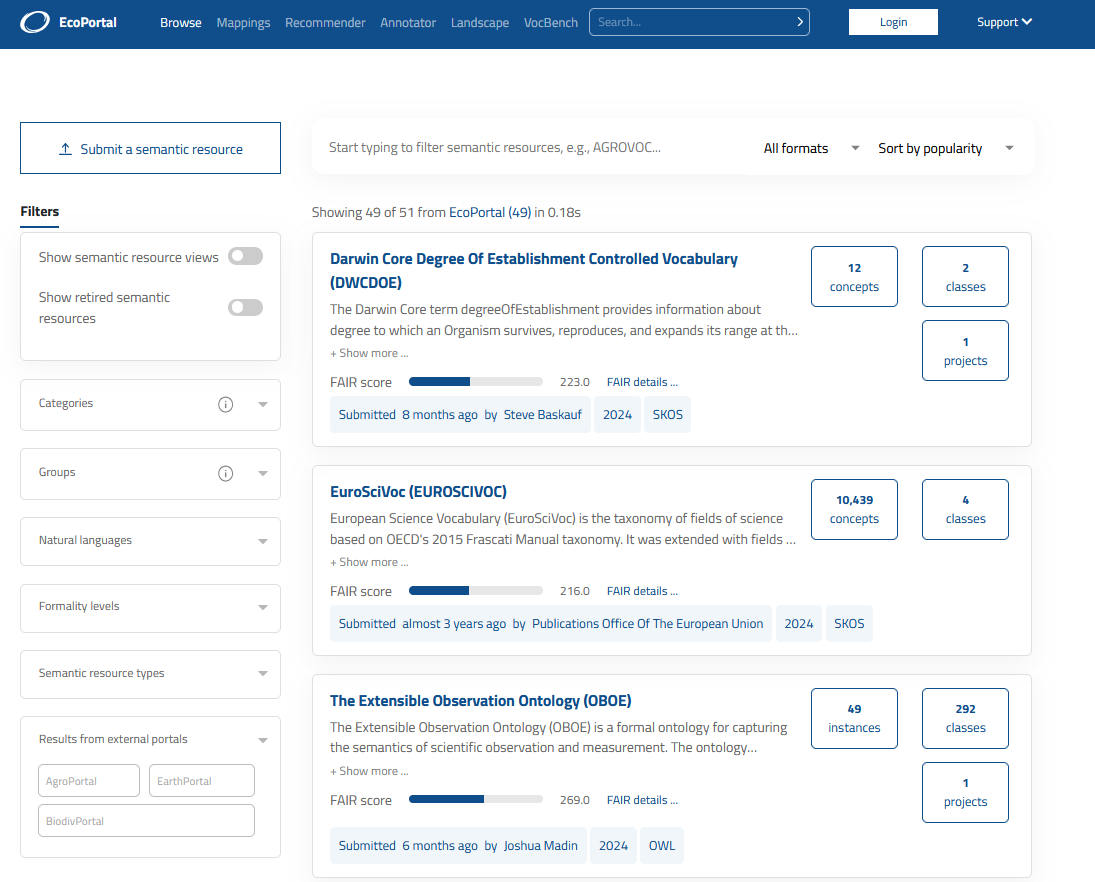Enable Show semantic resource views
The width and height of the screenshot is (1095, 882).
point(245,256)
